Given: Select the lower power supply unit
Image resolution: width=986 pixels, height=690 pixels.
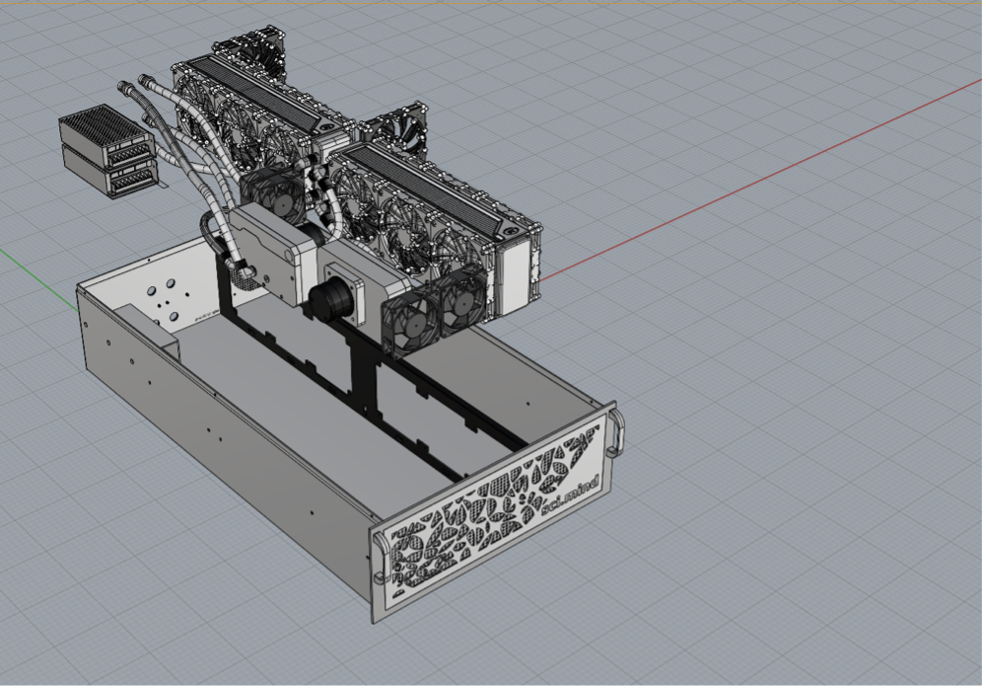Looking at the screenshot, I should [x=111, y=172].
